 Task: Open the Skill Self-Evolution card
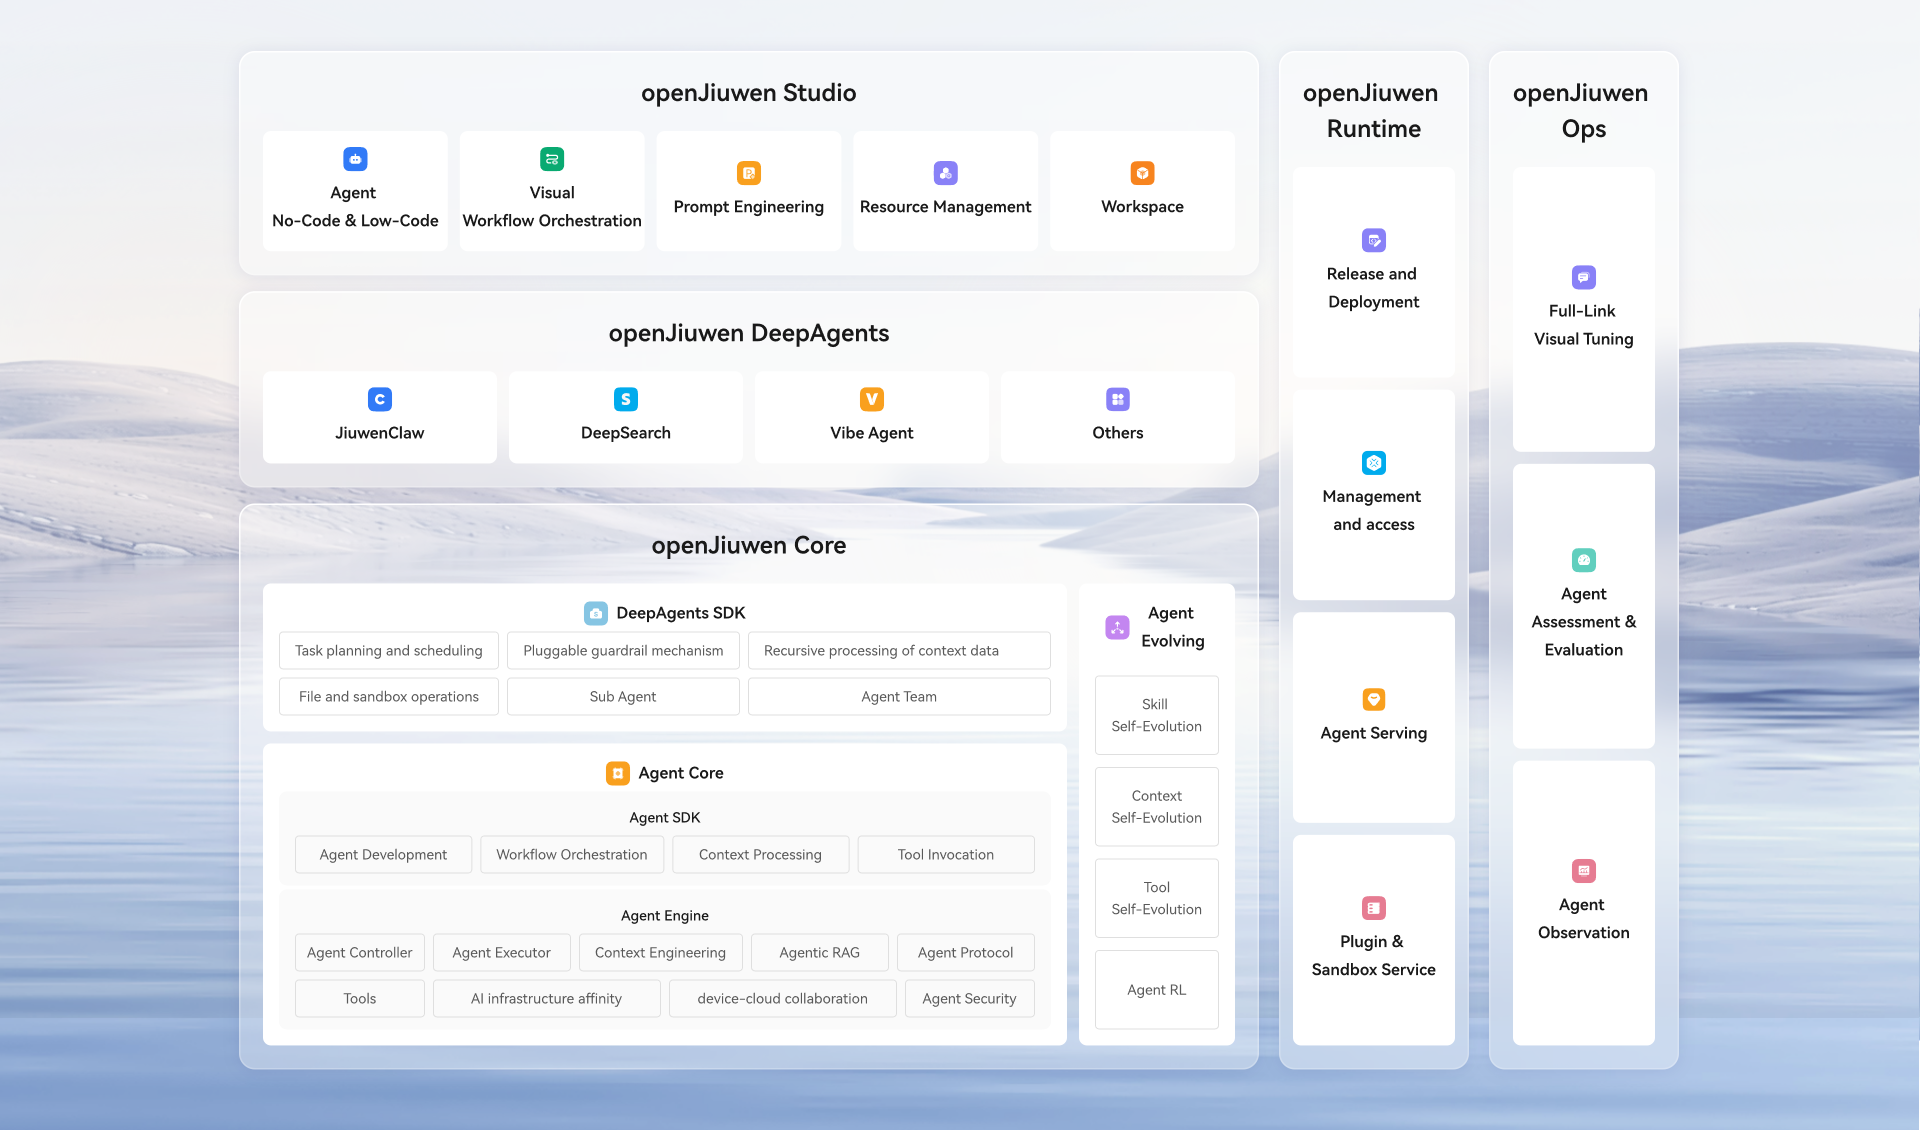tap(1157, 715)
